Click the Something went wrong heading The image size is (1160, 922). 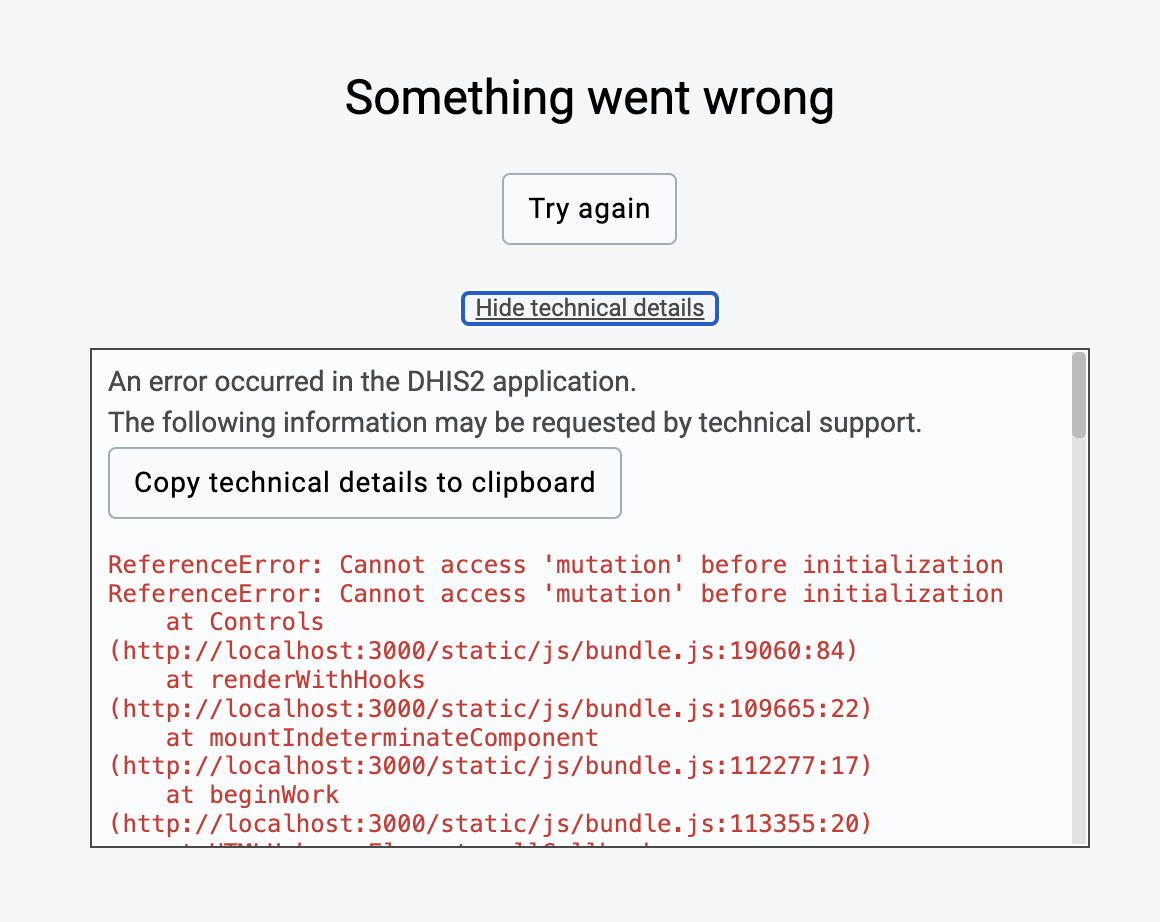(x=588, y=97)
